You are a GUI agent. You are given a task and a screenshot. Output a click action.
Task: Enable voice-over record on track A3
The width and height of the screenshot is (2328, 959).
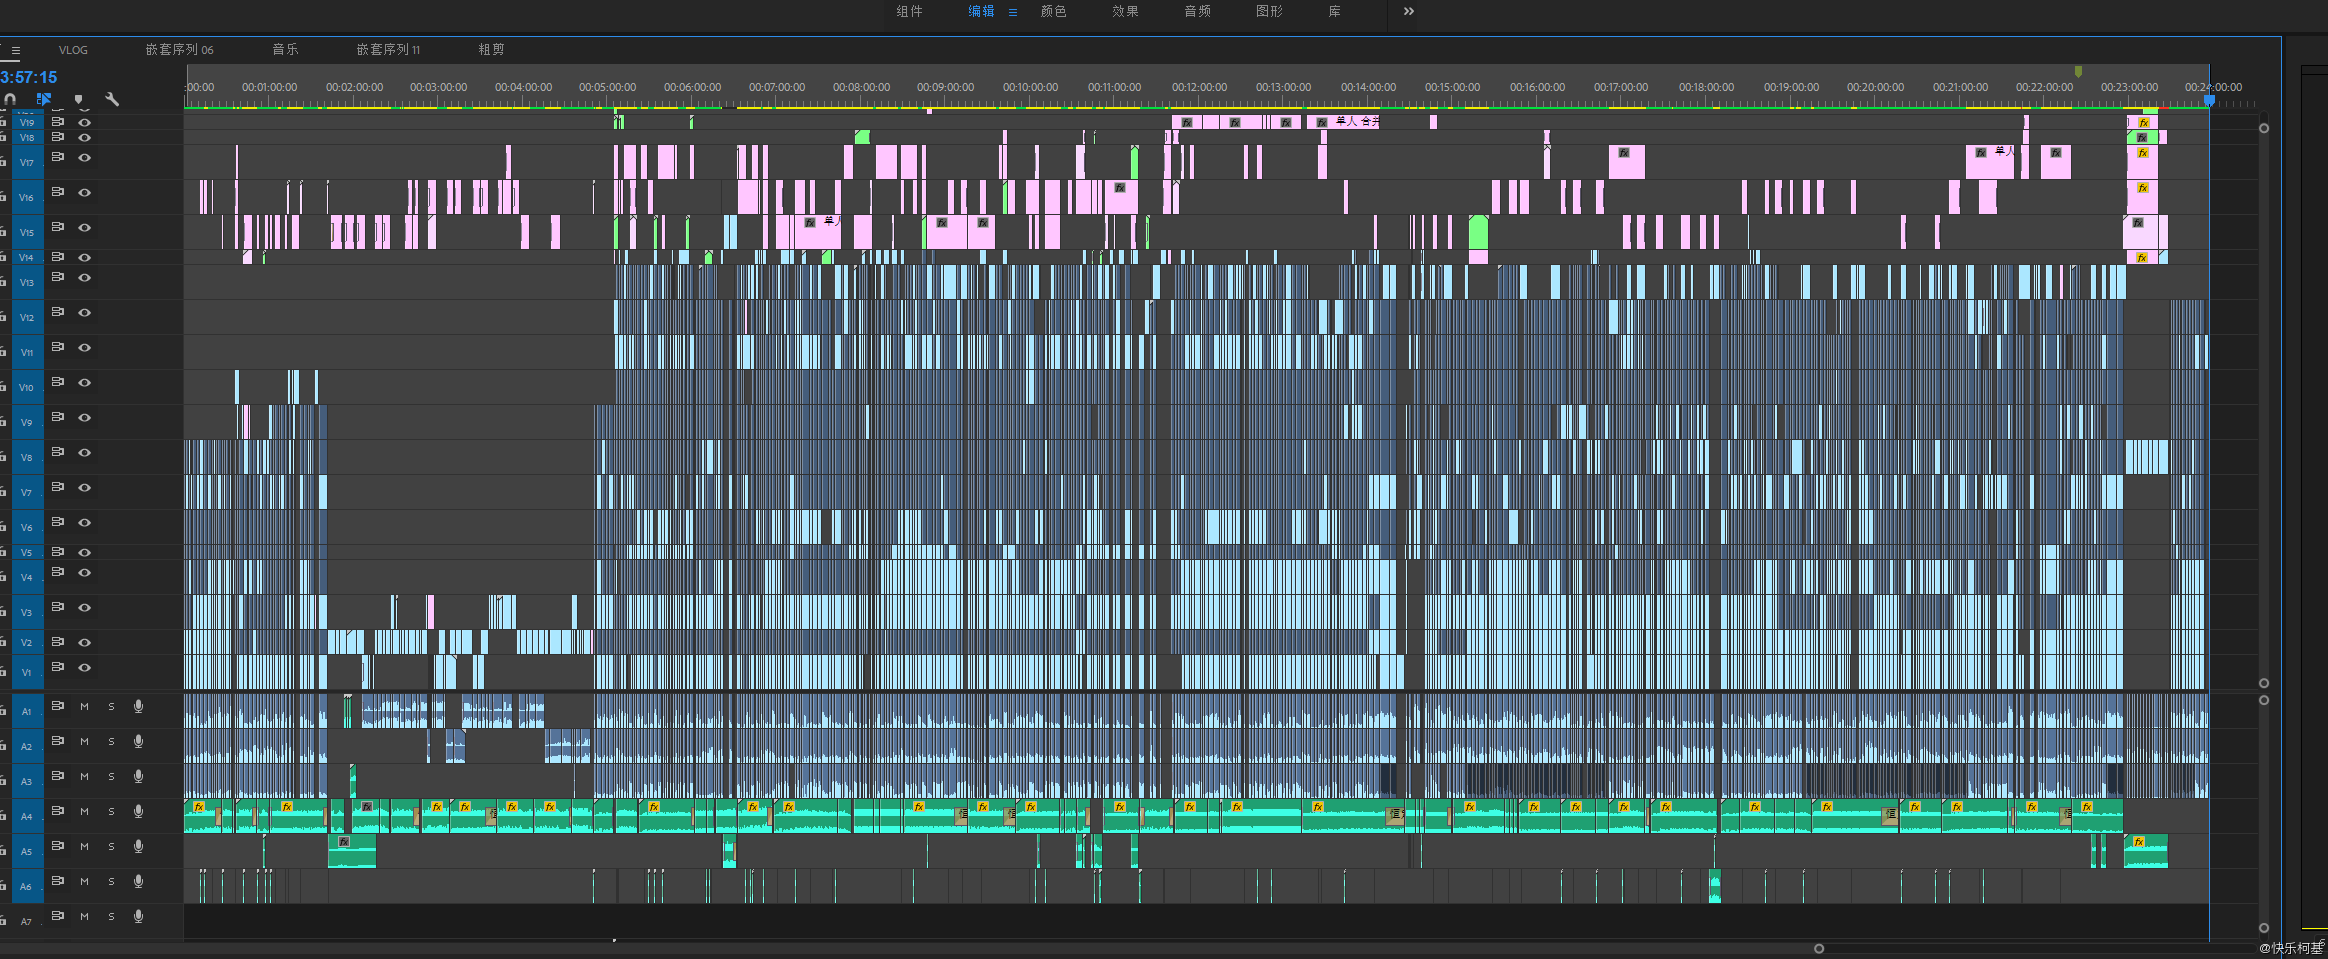(138, 776)
